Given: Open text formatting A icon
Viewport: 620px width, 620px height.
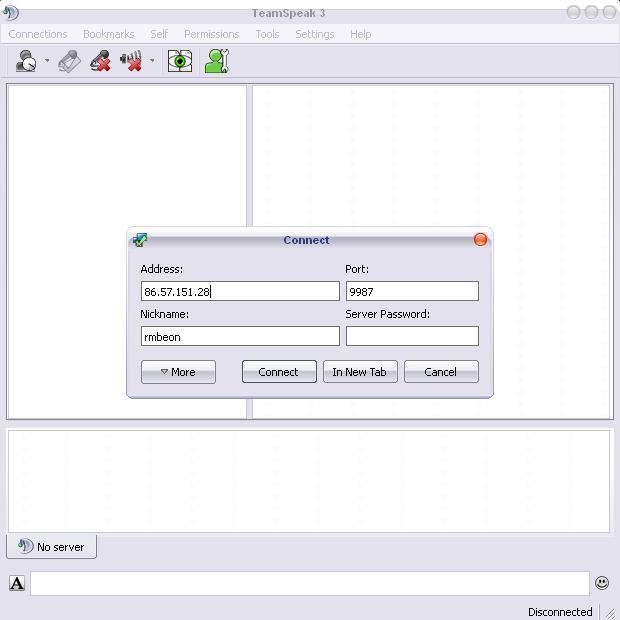Looking at the screenshot, I should [x=17, y=583].
